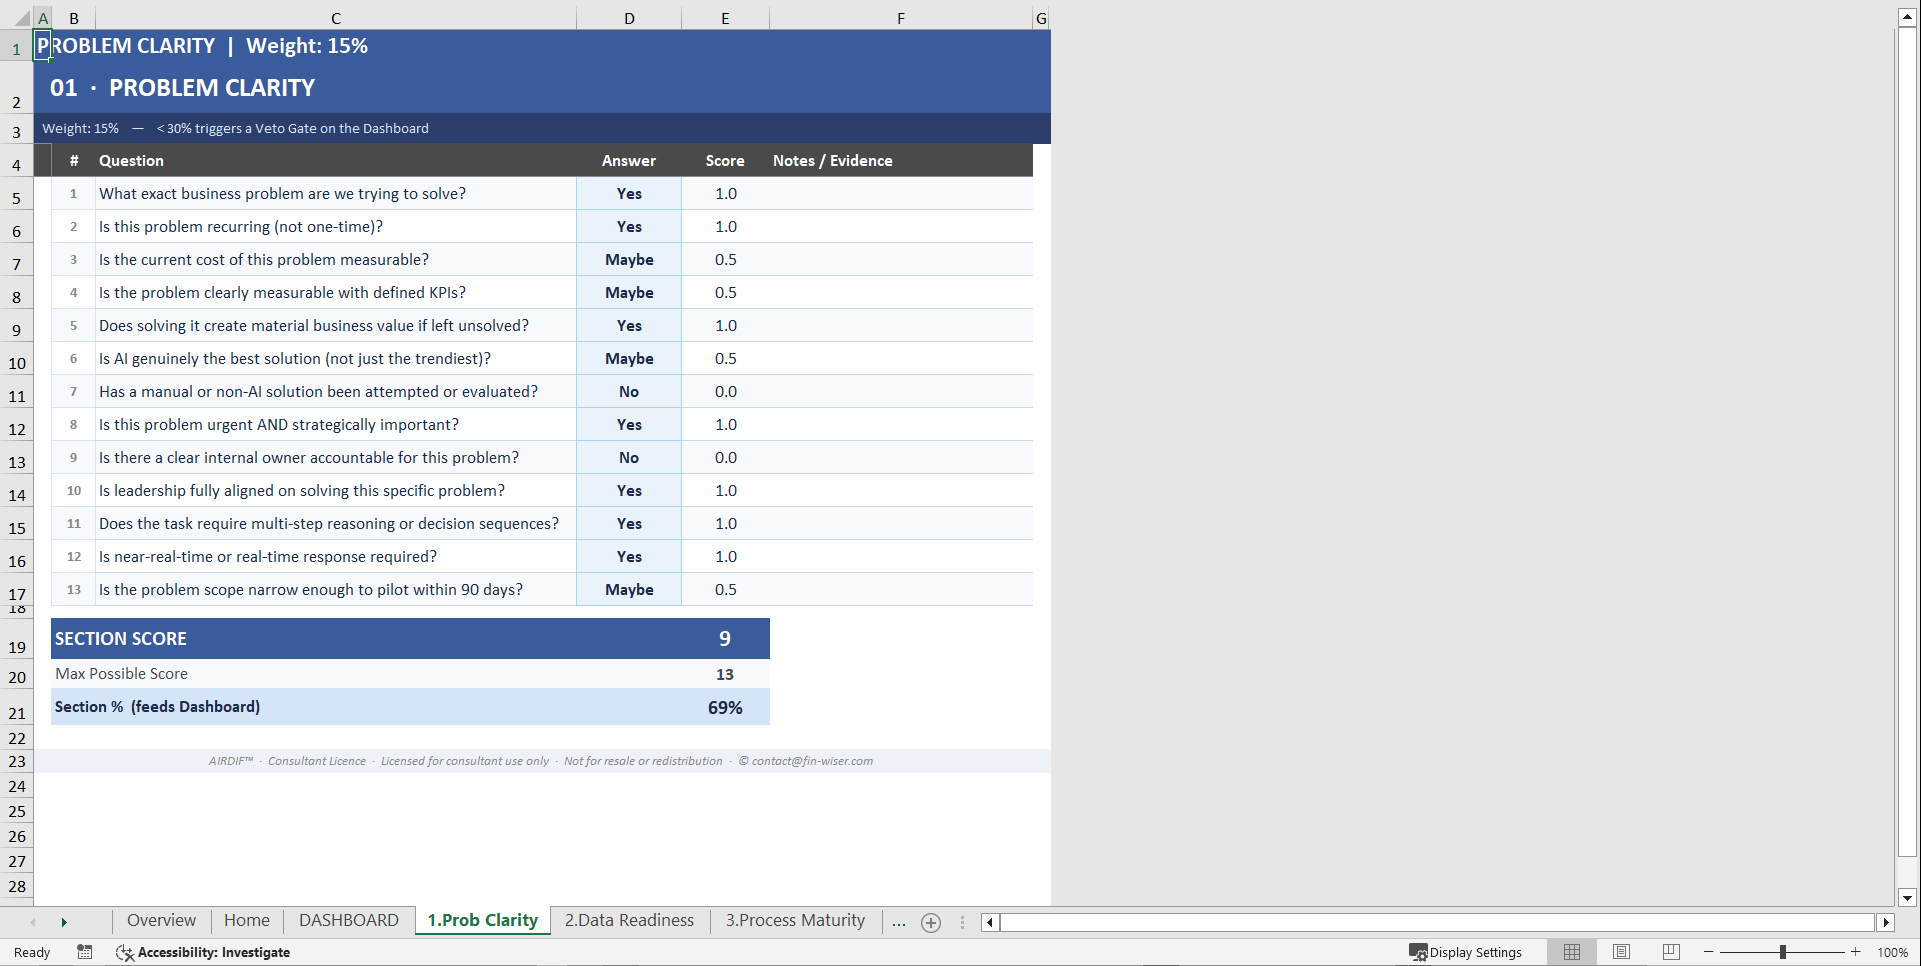Select Maybe answer for defined KPIs question
Screen dimensions: 1921x966
pyautogui.click(x=629, y=293)
